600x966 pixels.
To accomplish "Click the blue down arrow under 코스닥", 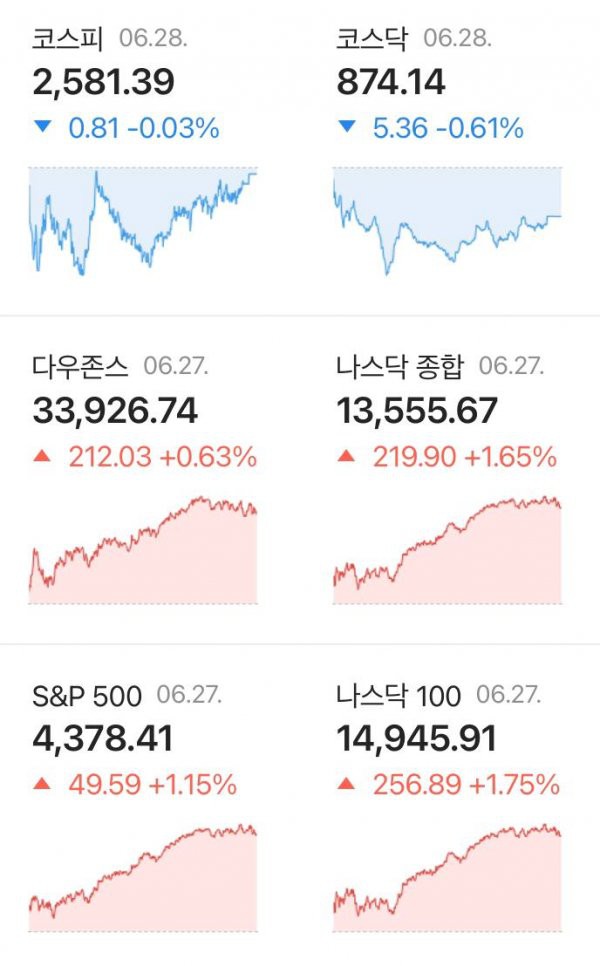I will tap(347, 127).
